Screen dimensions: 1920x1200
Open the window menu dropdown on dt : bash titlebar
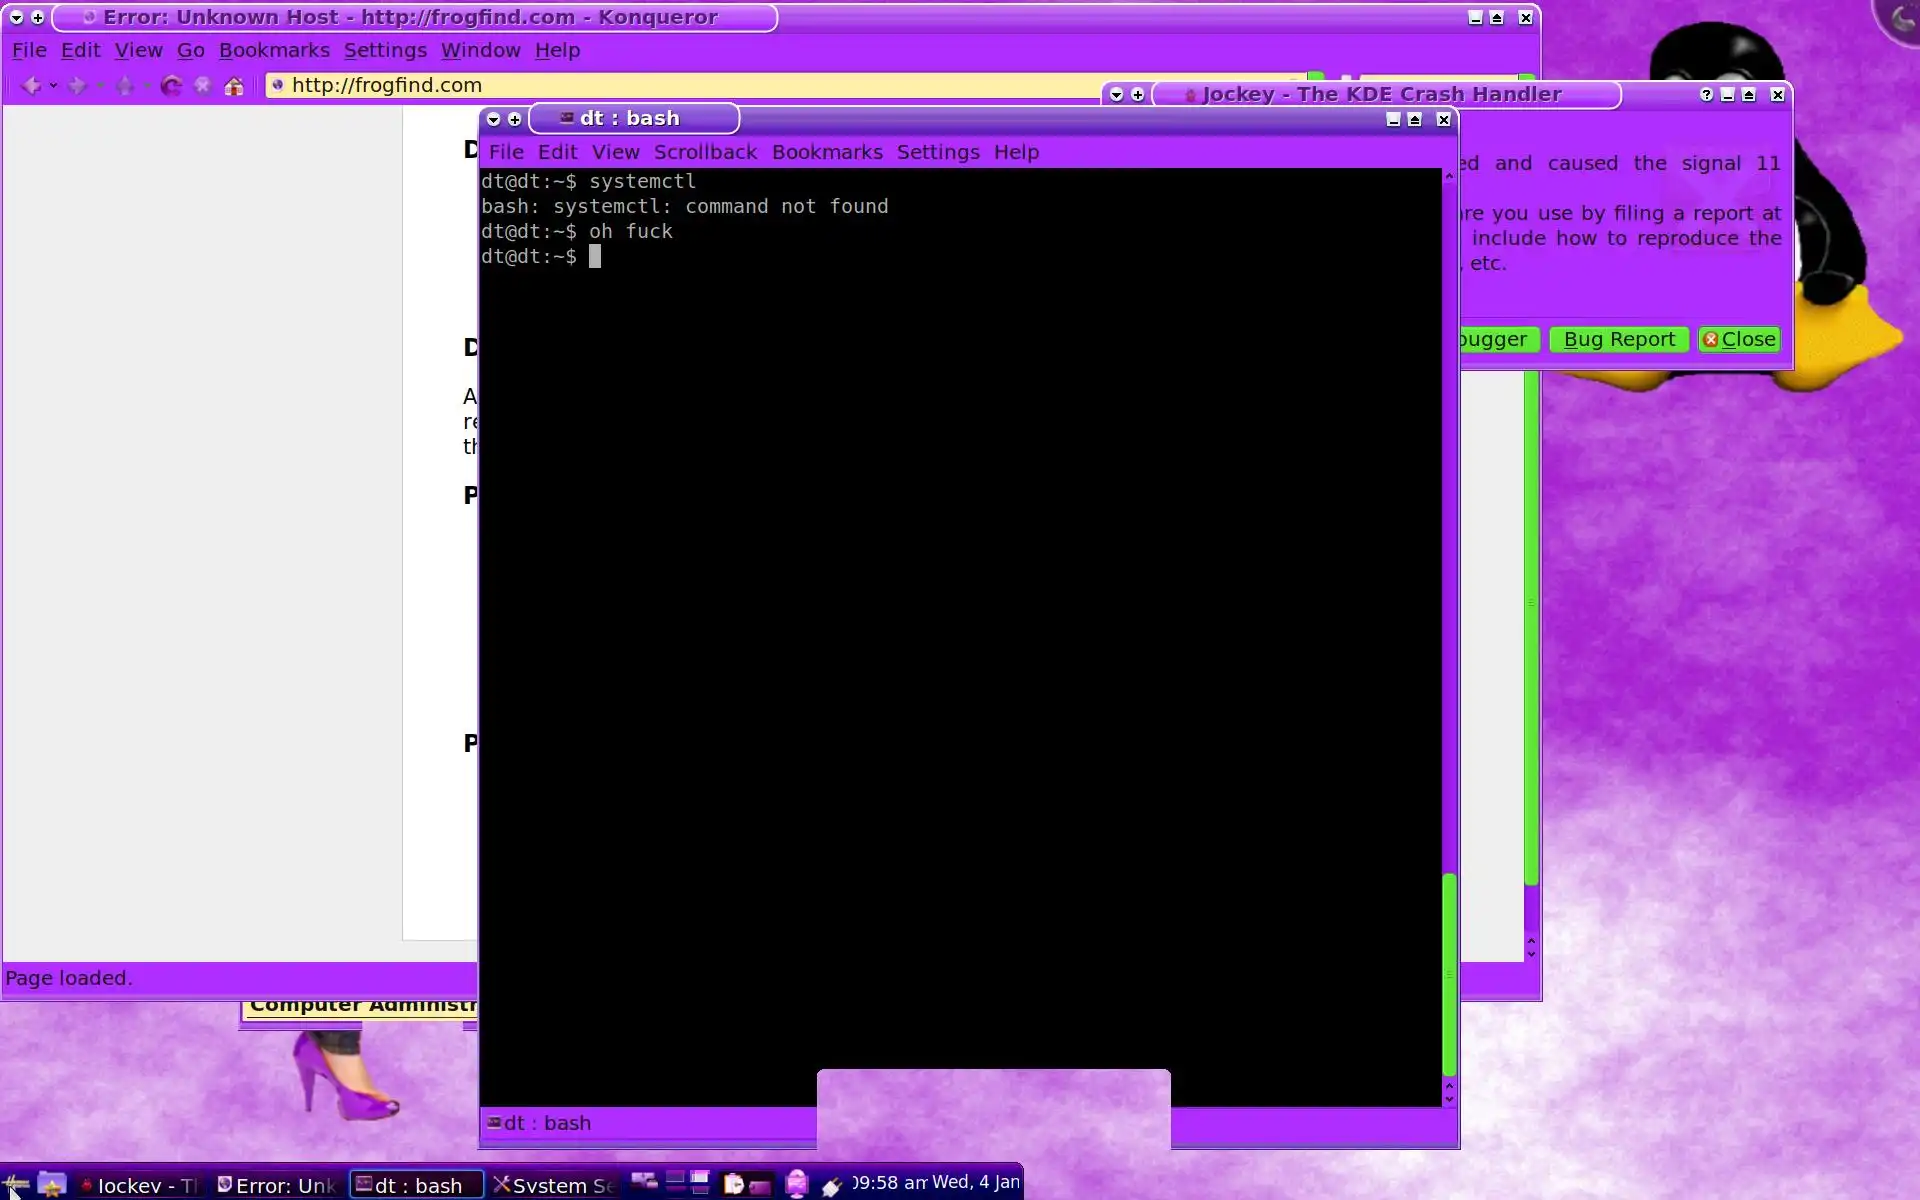pyautogui.click(x=493, y=119)
